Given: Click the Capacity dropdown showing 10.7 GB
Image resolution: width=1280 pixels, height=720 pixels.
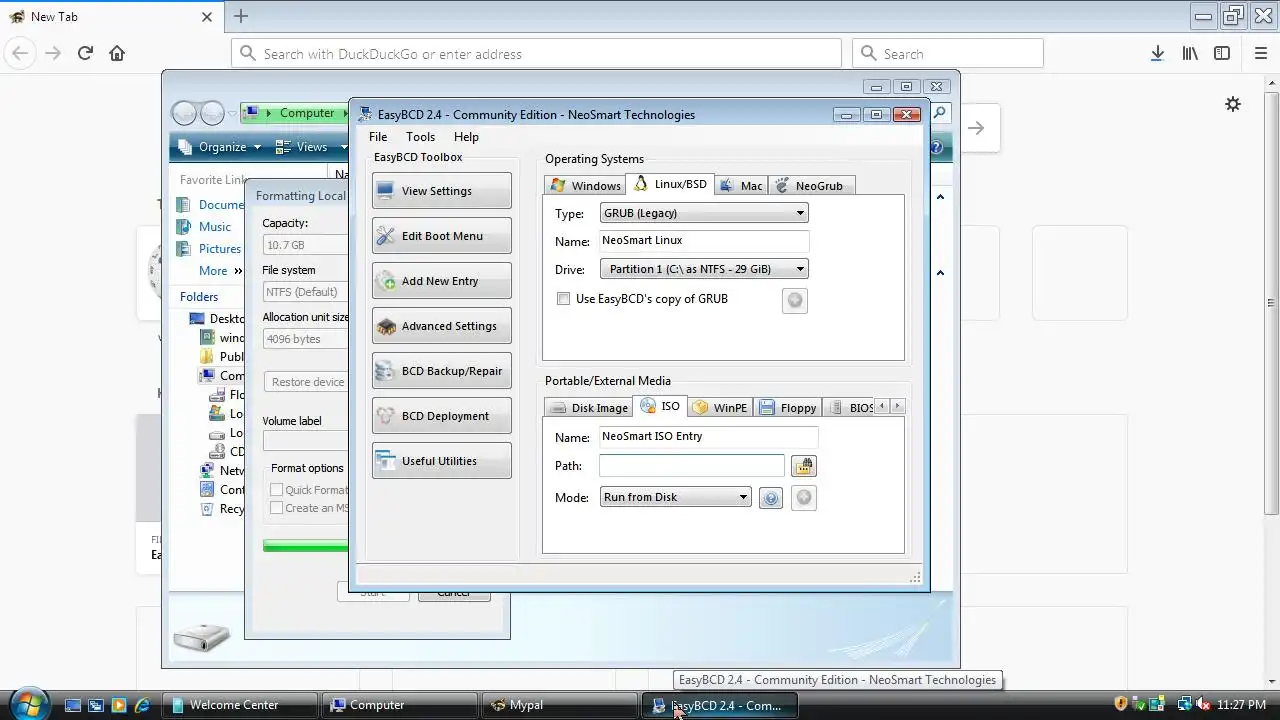Looking at the screenshot, I should coord(305,245).
